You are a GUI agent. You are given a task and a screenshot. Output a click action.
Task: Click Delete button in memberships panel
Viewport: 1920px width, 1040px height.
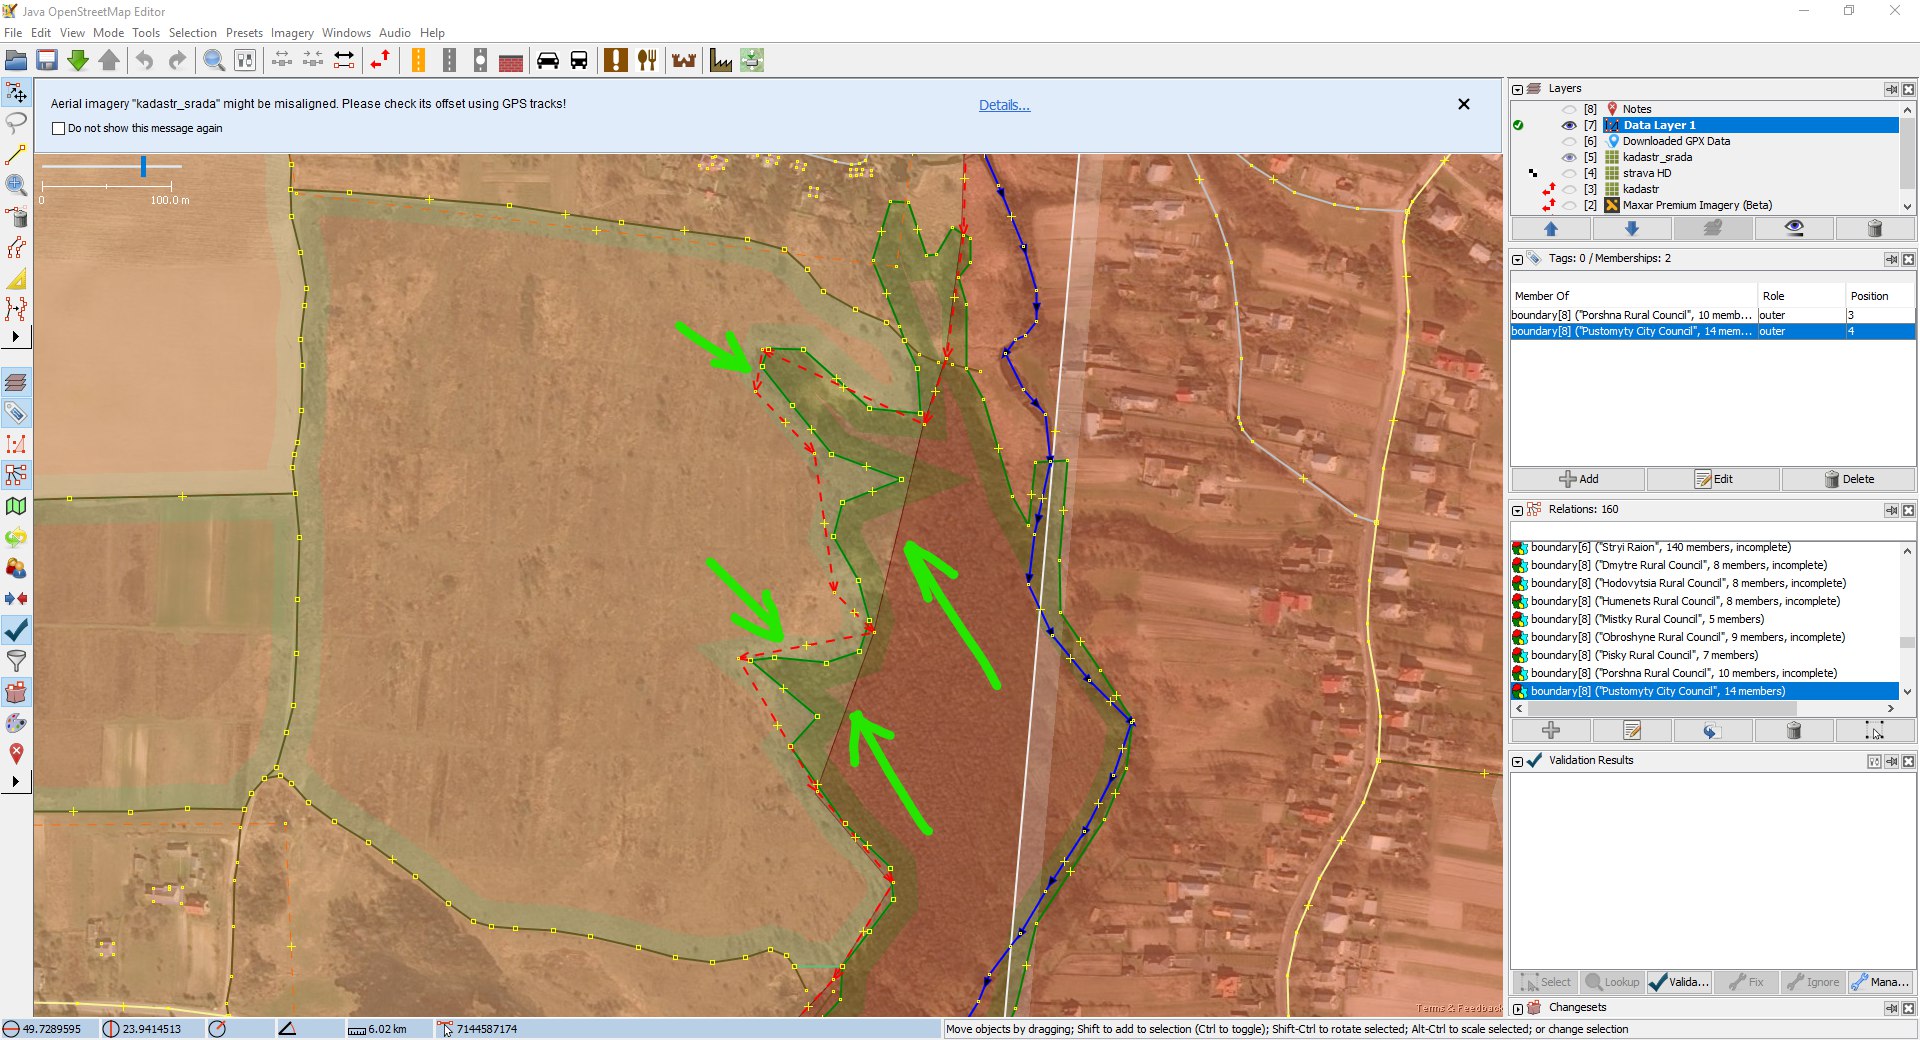(1849, 479)
